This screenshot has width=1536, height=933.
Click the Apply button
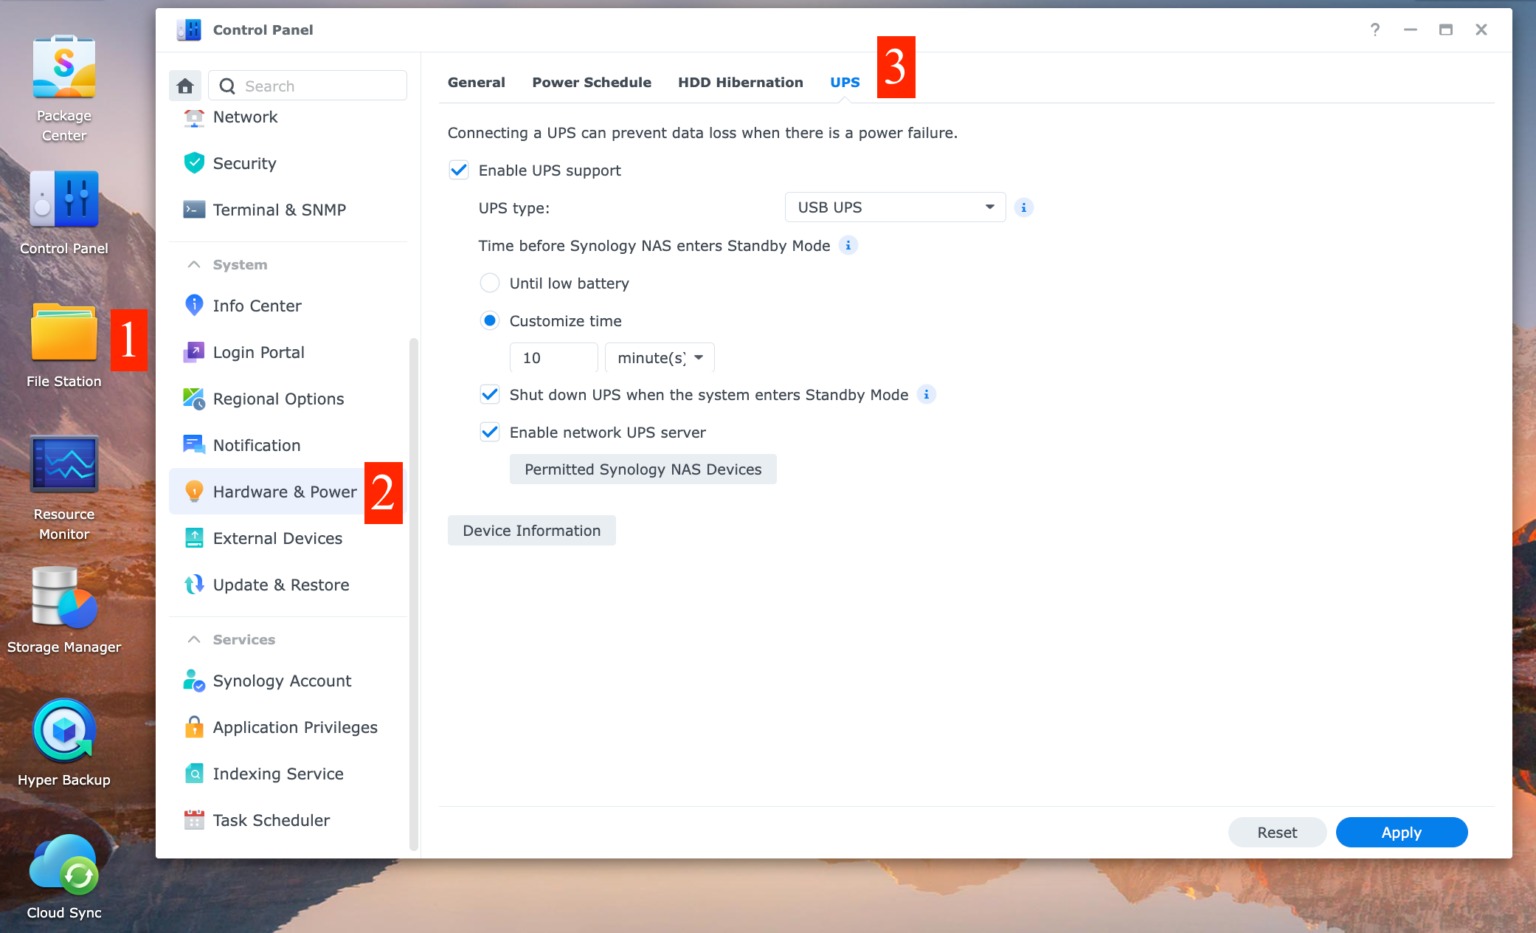coord(1401,832)
